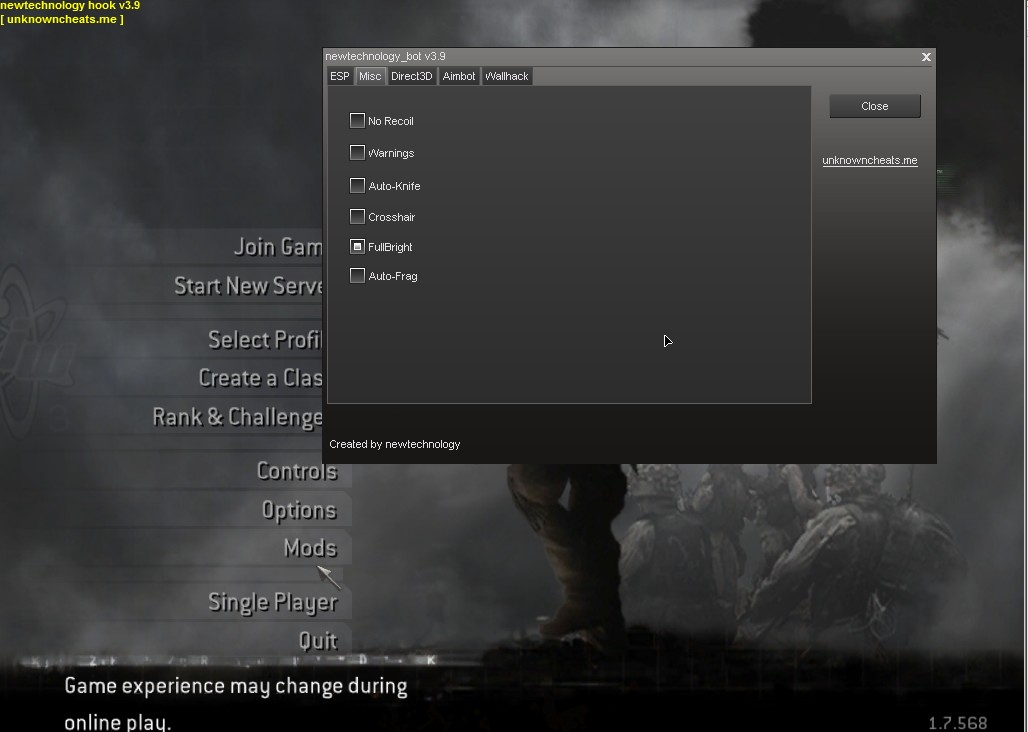Switch to the ESP tab

(340, 76)
